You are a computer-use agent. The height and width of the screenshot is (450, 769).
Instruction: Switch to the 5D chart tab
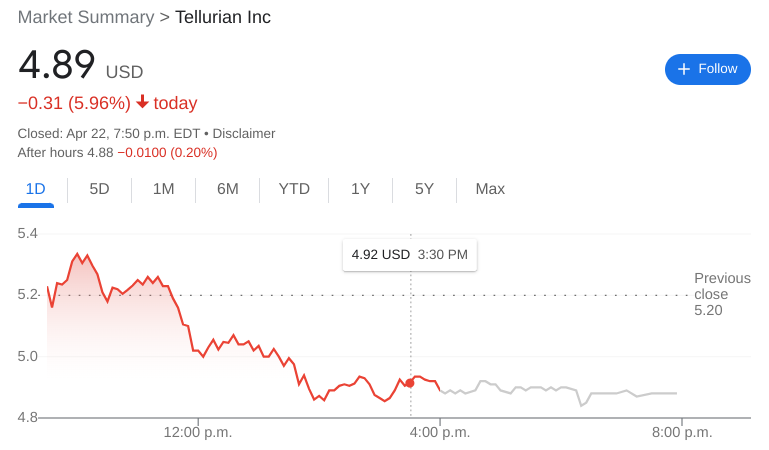click(x=99, y=189)
